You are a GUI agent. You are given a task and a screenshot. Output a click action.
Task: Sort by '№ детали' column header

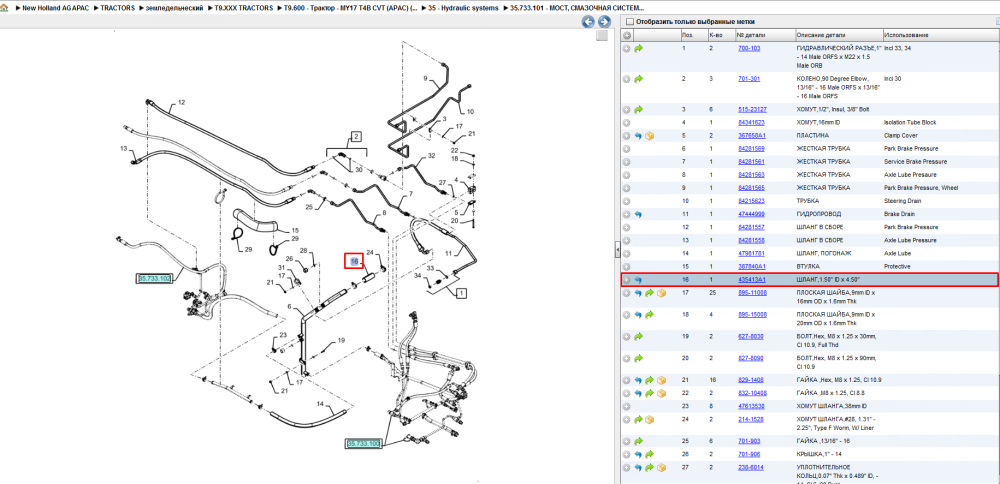[x=751, y=35]
